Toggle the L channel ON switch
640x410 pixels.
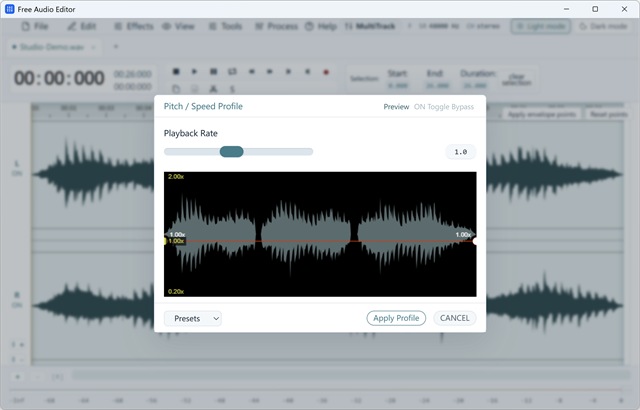[x=17, y=173]
